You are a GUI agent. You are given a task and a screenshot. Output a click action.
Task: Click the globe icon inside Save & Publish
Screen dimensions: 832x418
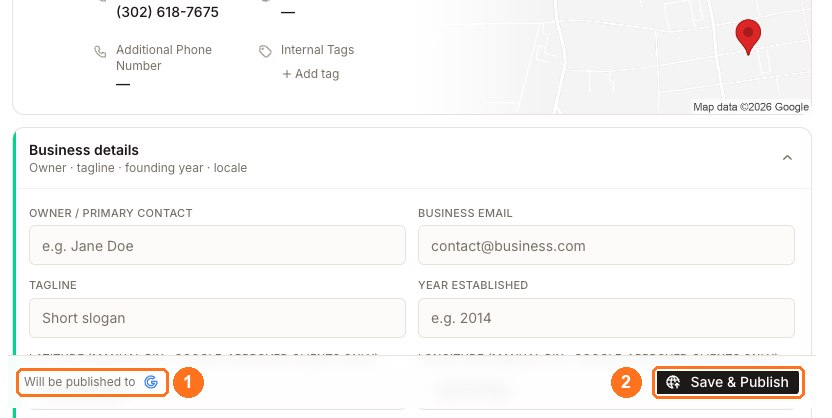pyautogui.click(x=673, y=382)
